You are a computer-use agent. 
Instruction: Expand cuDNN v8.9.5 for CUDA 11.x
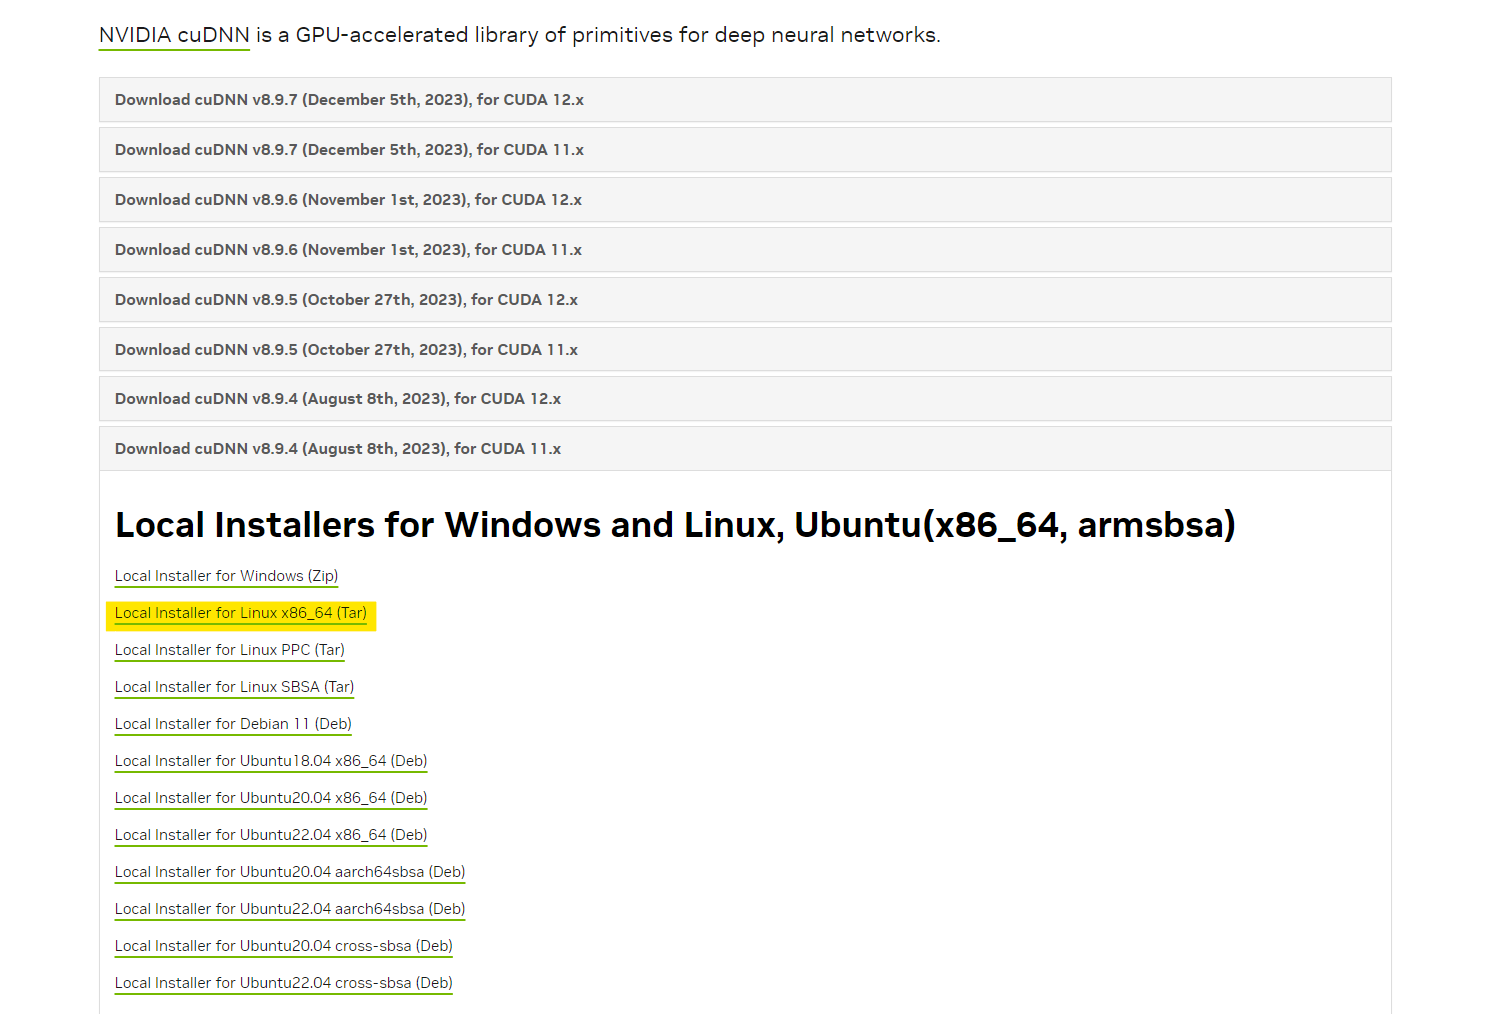coord(745,350)
